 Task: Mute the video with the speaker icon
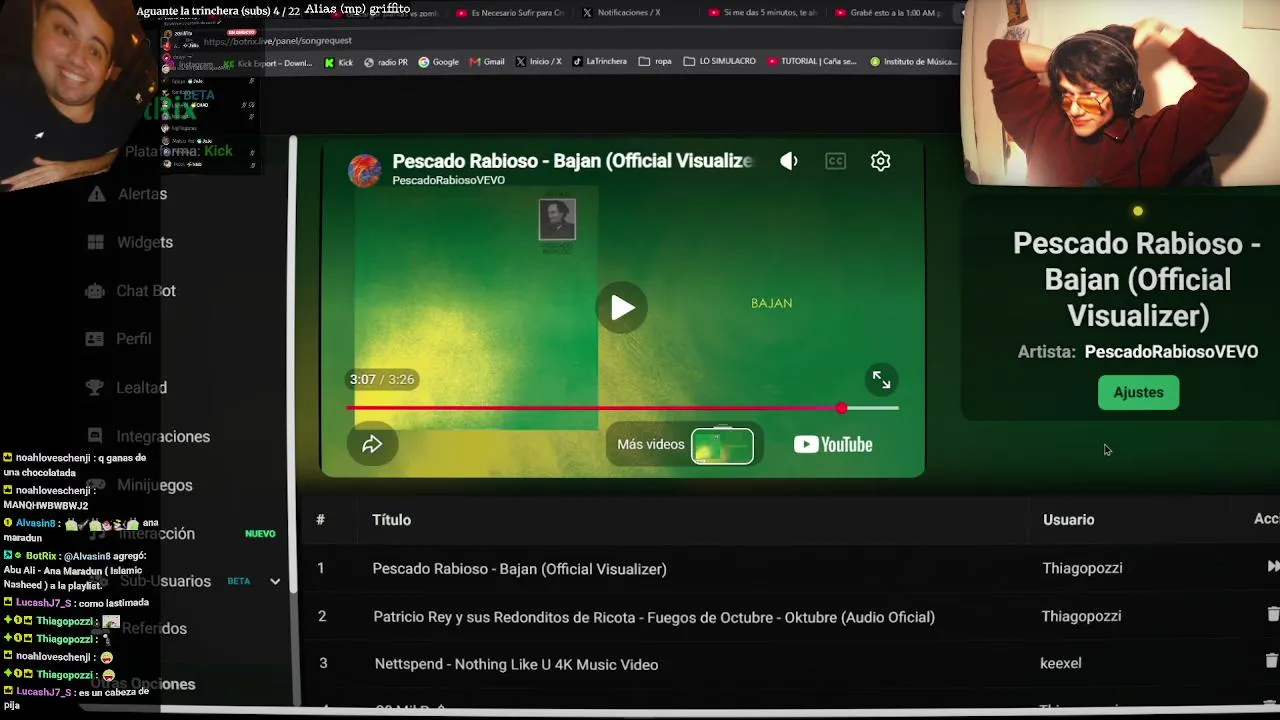pos(789,161)
